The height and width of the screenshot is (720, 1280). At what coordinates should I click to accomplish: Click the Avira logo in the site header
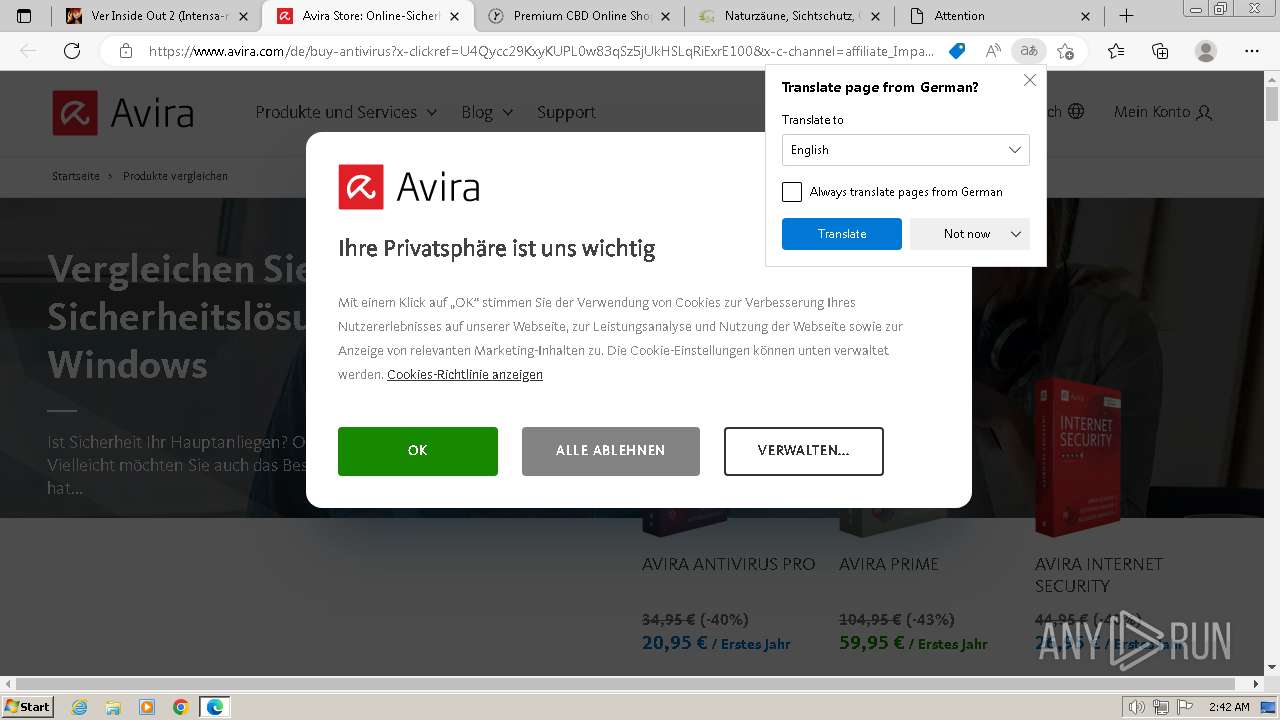[123, 112]
